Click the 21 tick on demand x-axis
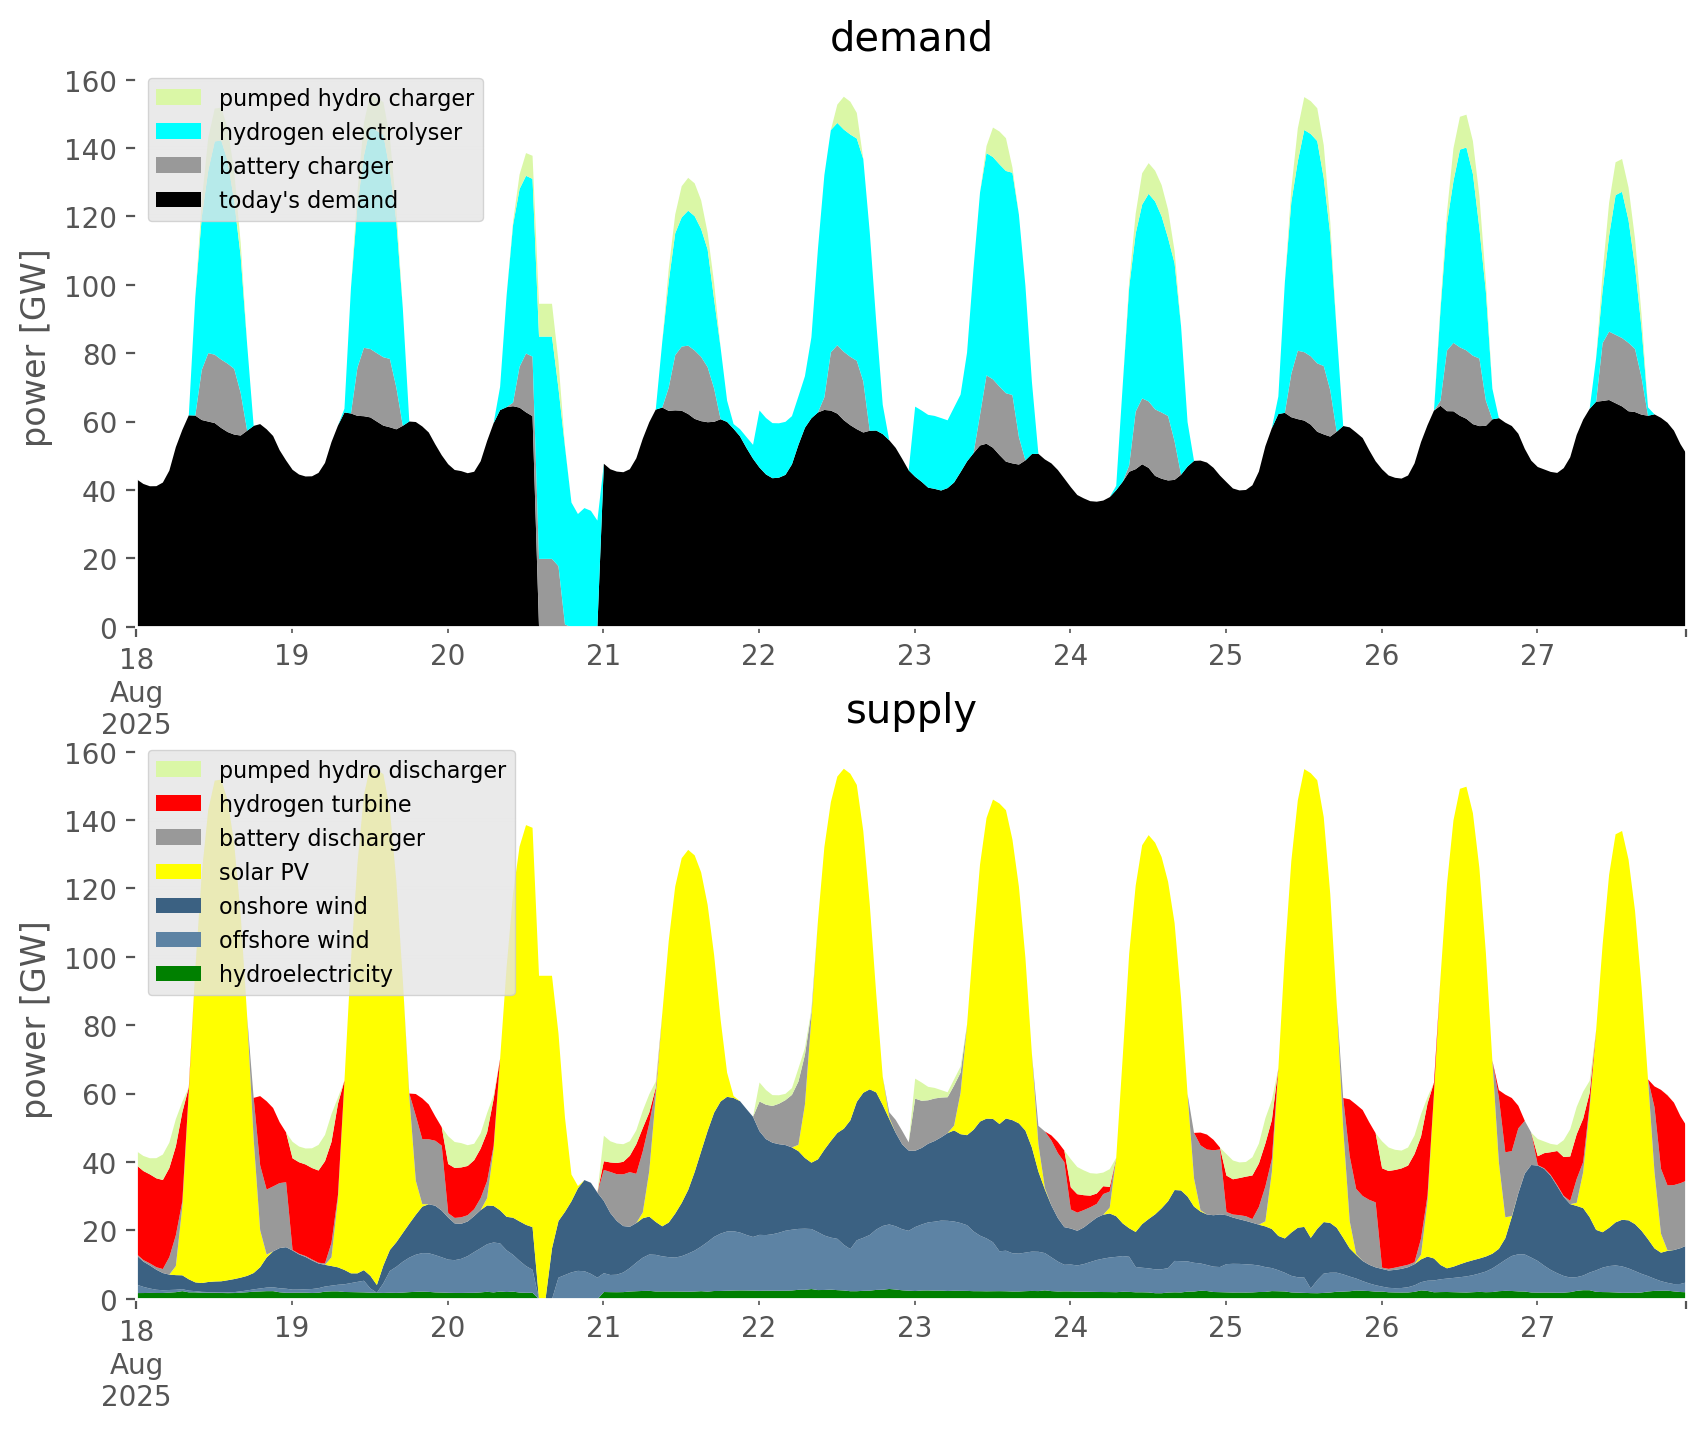Image resolution: width=1706 pixels, height=1431 pixels. pos(603,656)
